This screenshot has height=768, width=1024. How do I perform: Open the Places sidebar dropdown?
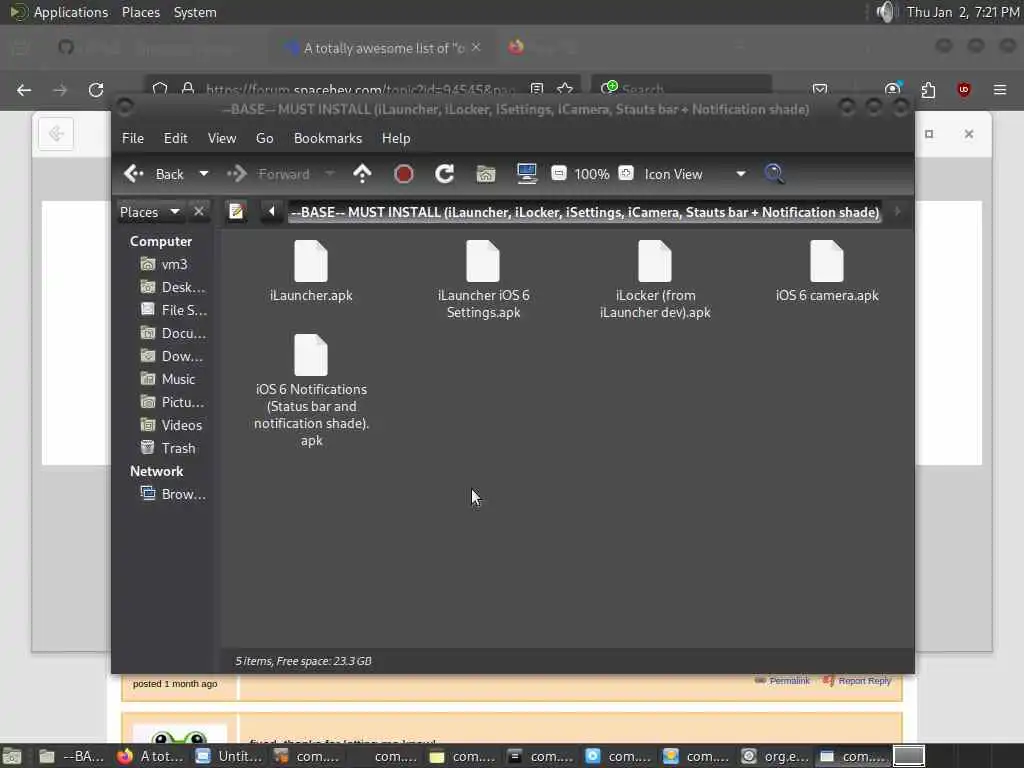(150, 212)
